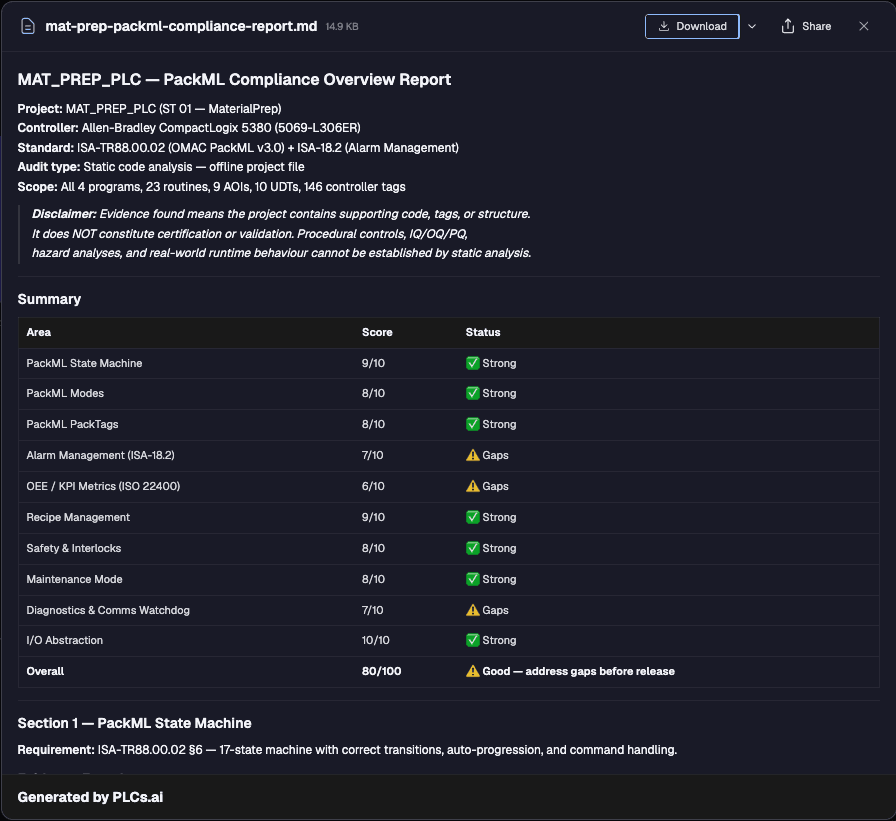The height and width of the screenshot is (821, 896).
Task: Close the report preview panel
Action: point(863,26)
